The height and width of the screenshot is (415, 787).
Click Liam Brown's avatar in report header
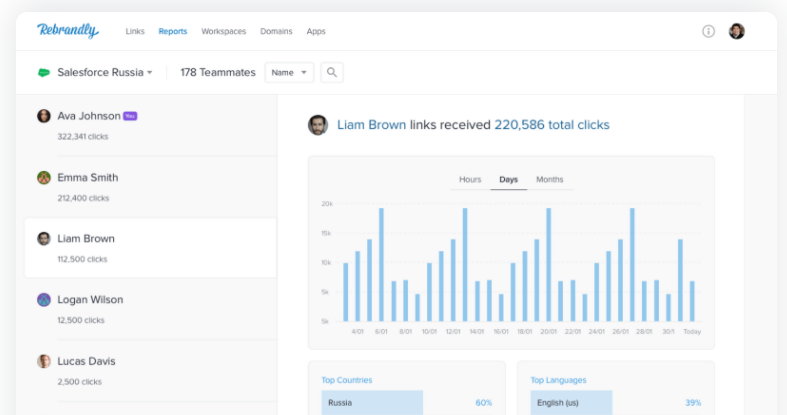click(318, 125)
